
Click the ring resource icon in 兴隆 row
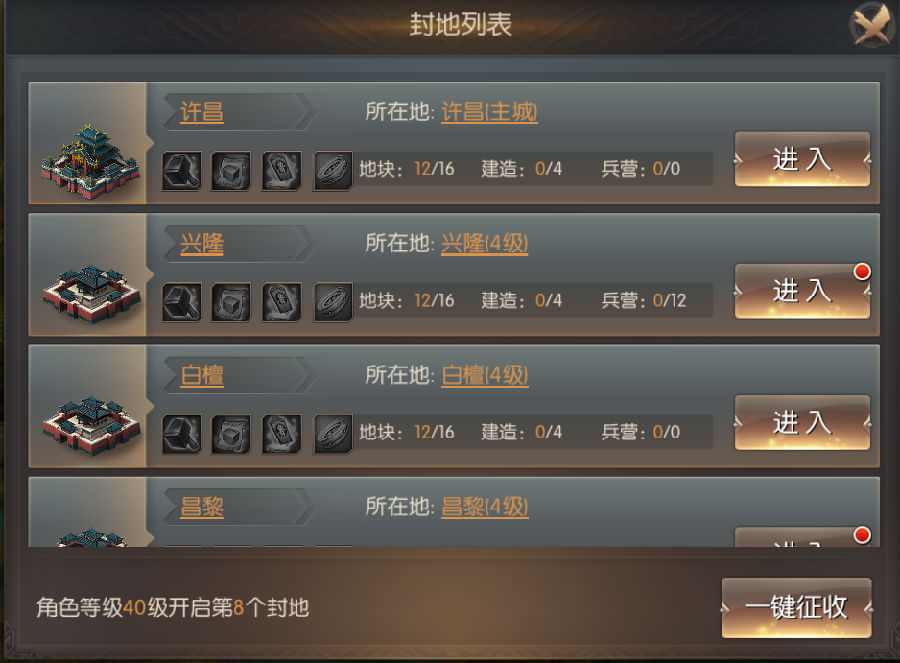tap(332, 303)
